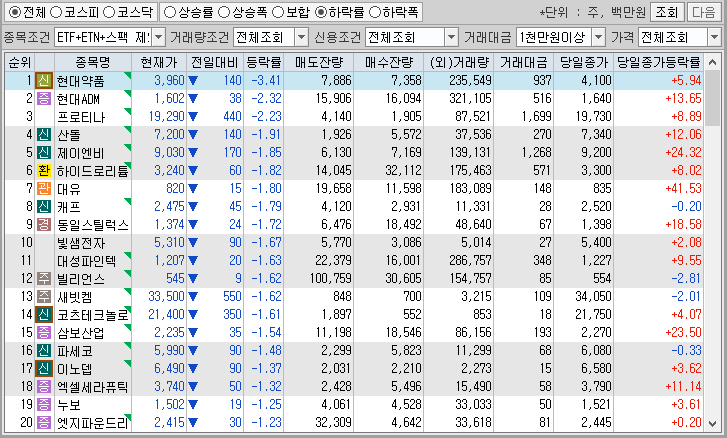
Task: Select the +41.53 value in 대유 row
Action: click(x=683, y=189)
